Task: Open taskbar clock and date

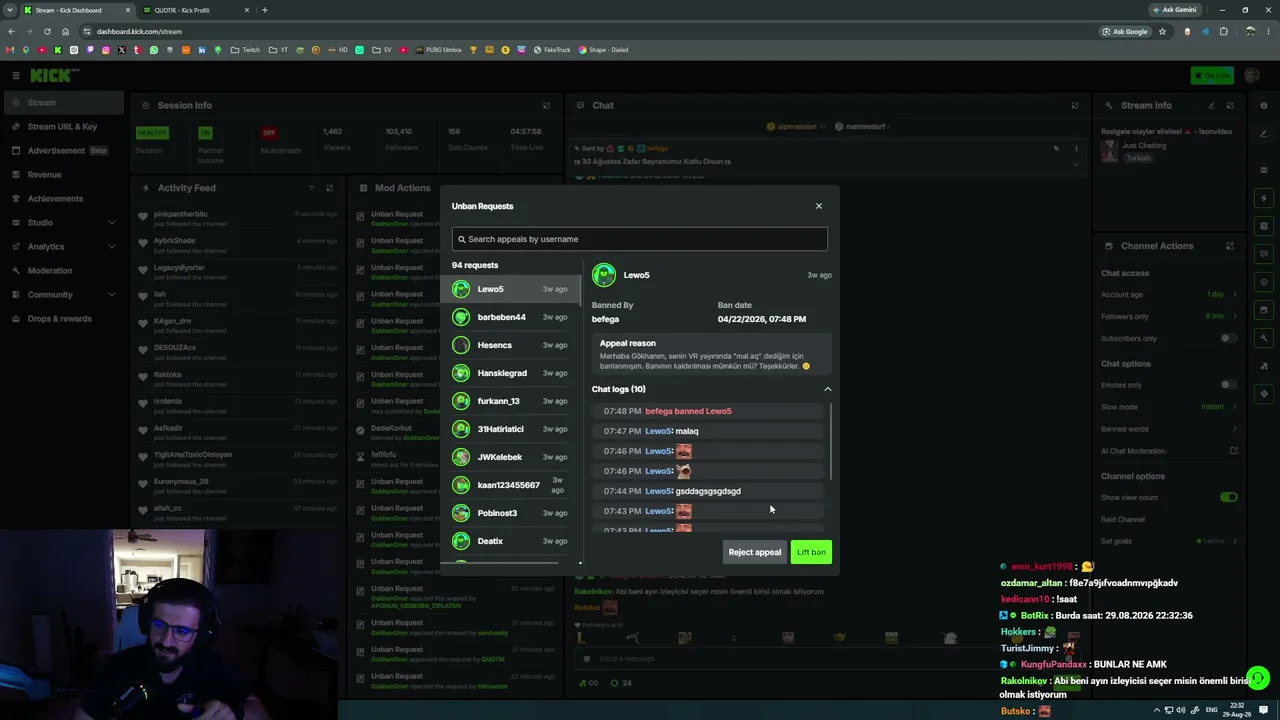Action: pyautogui.click(x=1236, y=710)
